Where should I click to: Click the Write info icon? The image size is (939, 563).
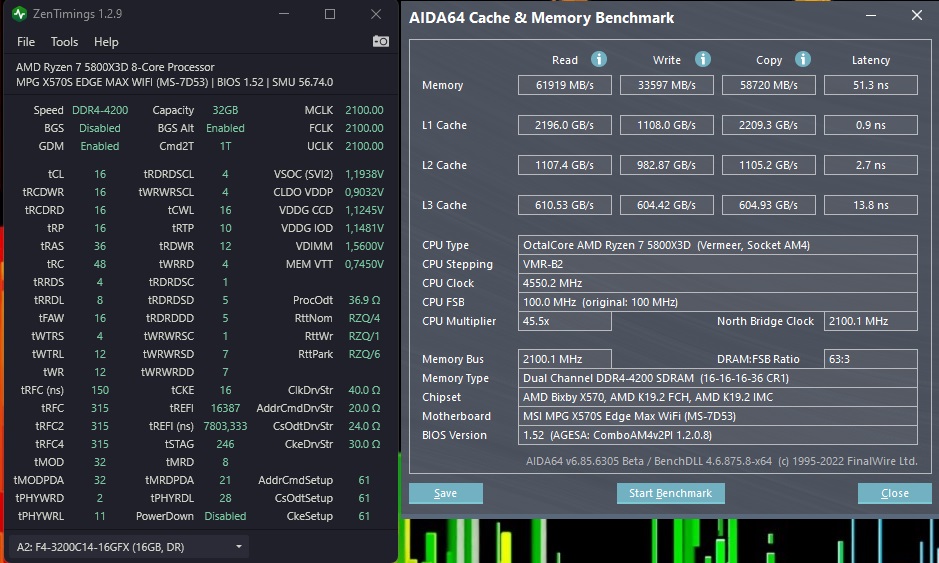click(702, 59)
